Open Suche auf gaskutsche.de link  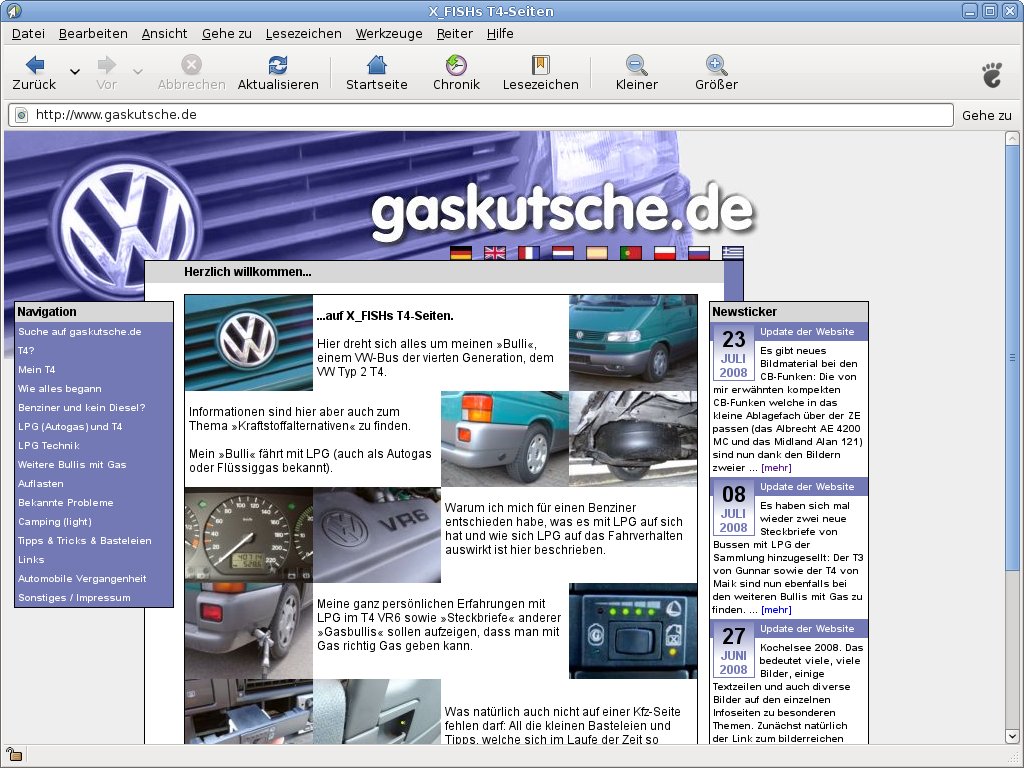pos(80,332)
